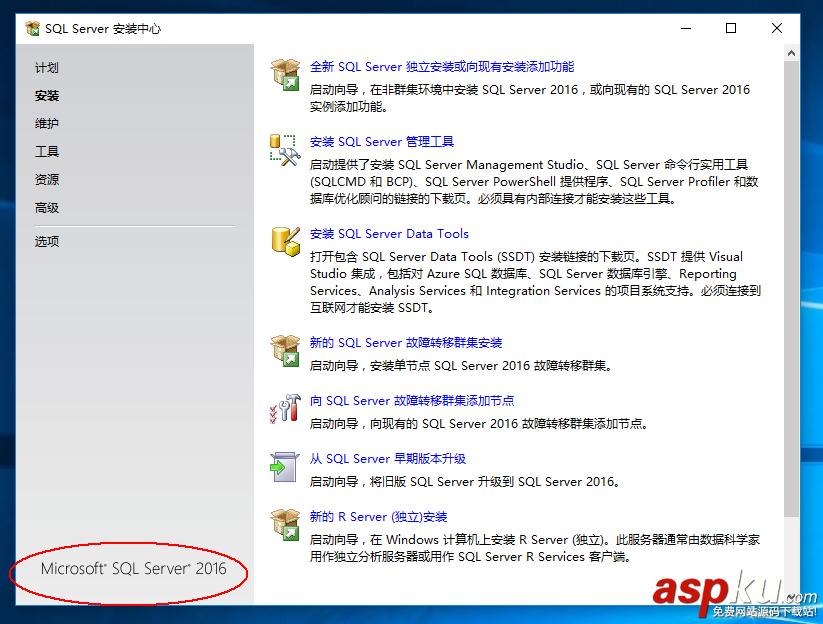Viewport: 823px width, 624px height.
Task: Click the new standalone SQL Server installation icon
Action: (285, 75)
